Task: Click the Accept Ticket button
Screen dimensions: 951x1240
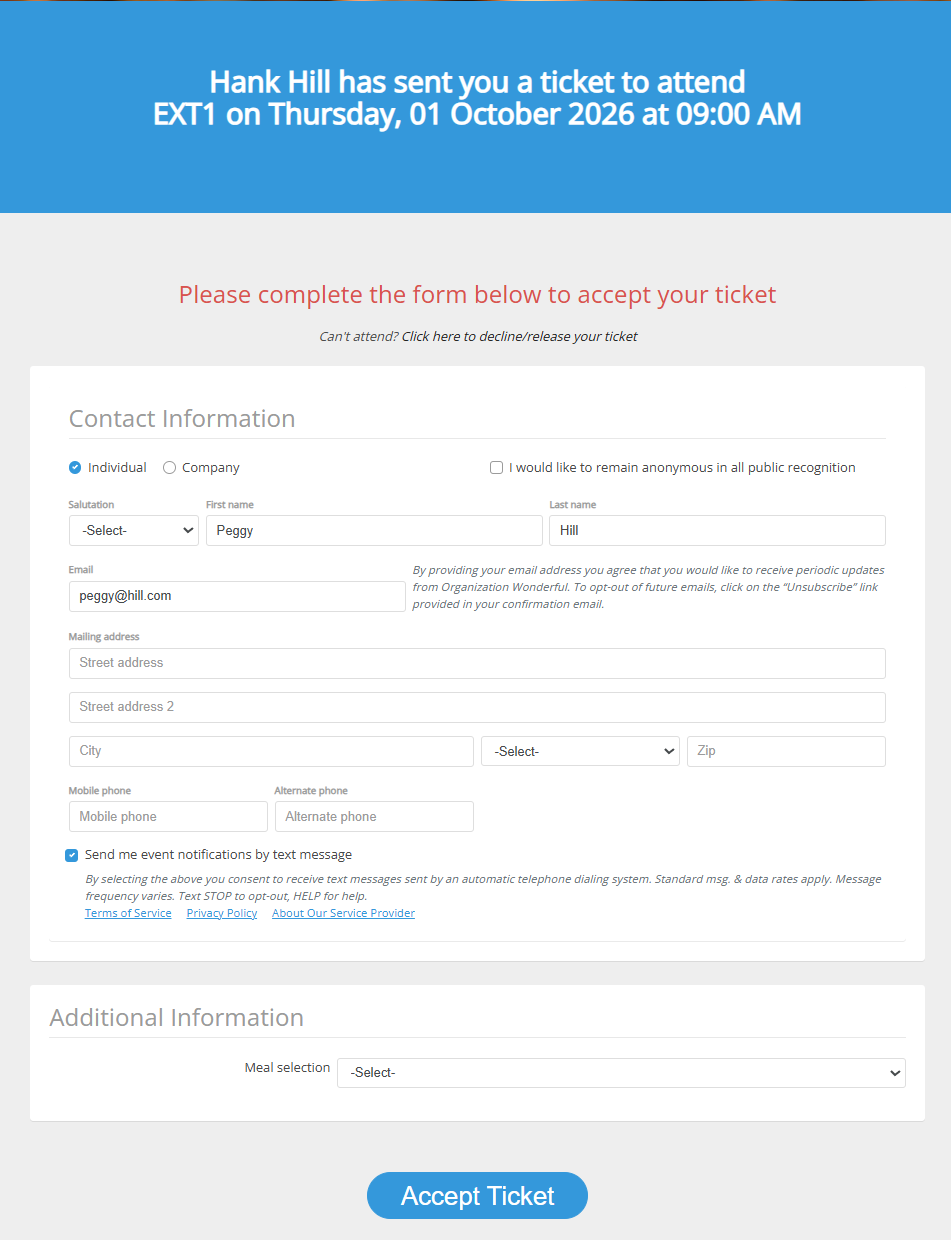Action: point(477,1196)
